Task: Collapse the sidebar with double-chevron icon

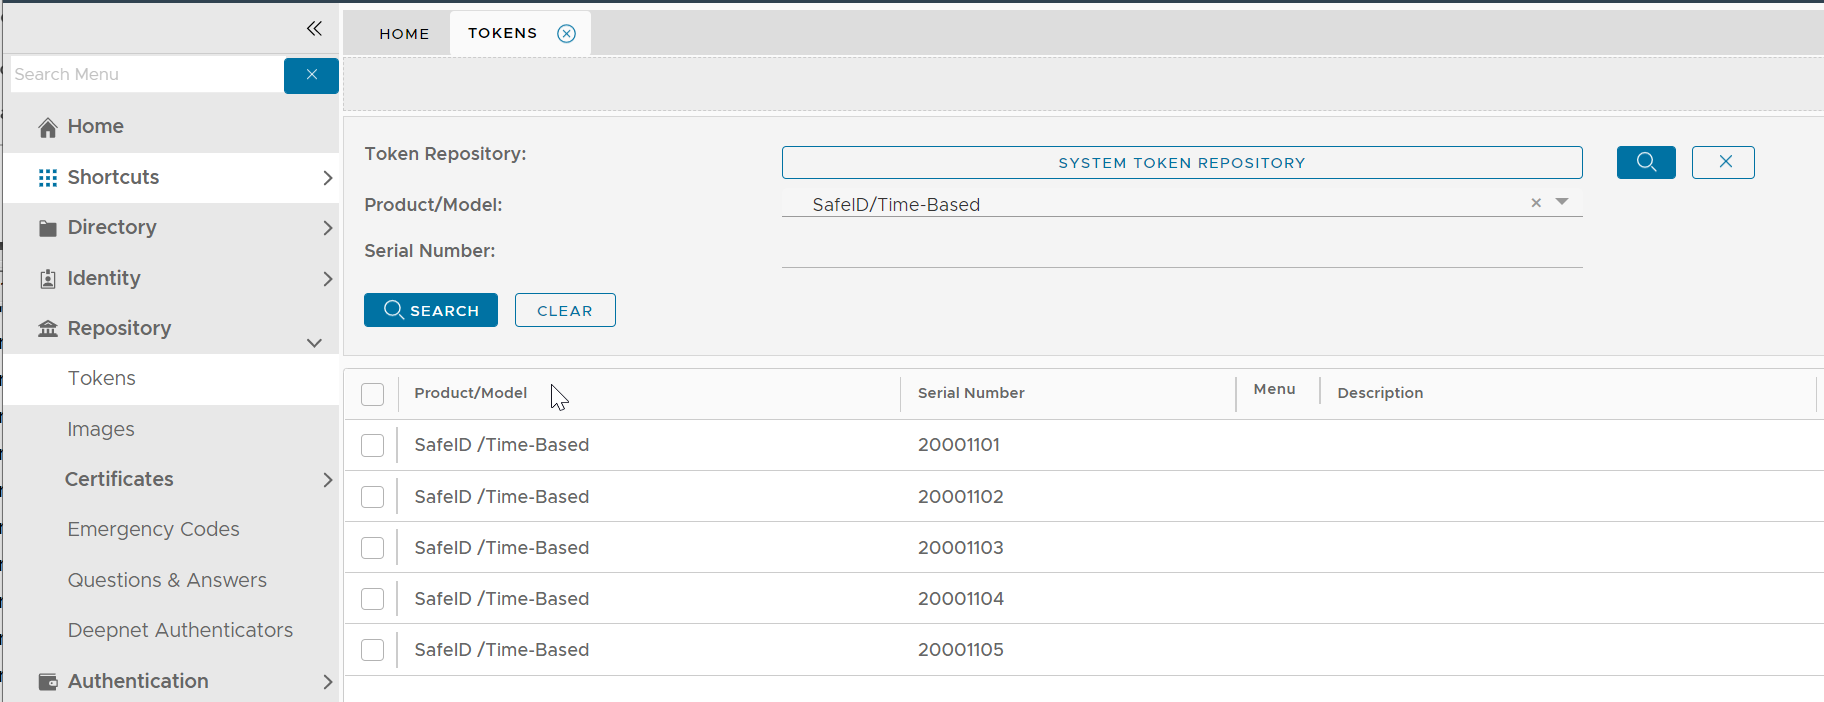Action: click(314, 28)
